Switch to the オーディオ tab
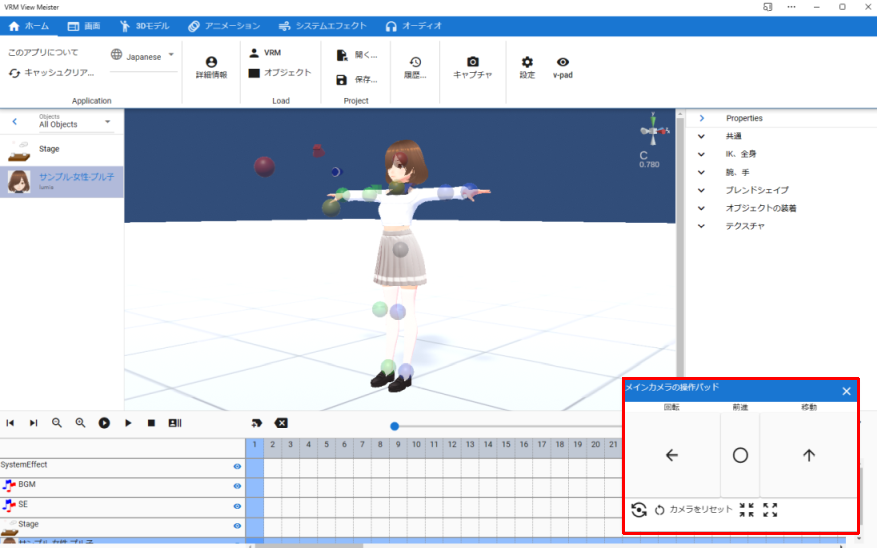 click(x=414, y=26)
